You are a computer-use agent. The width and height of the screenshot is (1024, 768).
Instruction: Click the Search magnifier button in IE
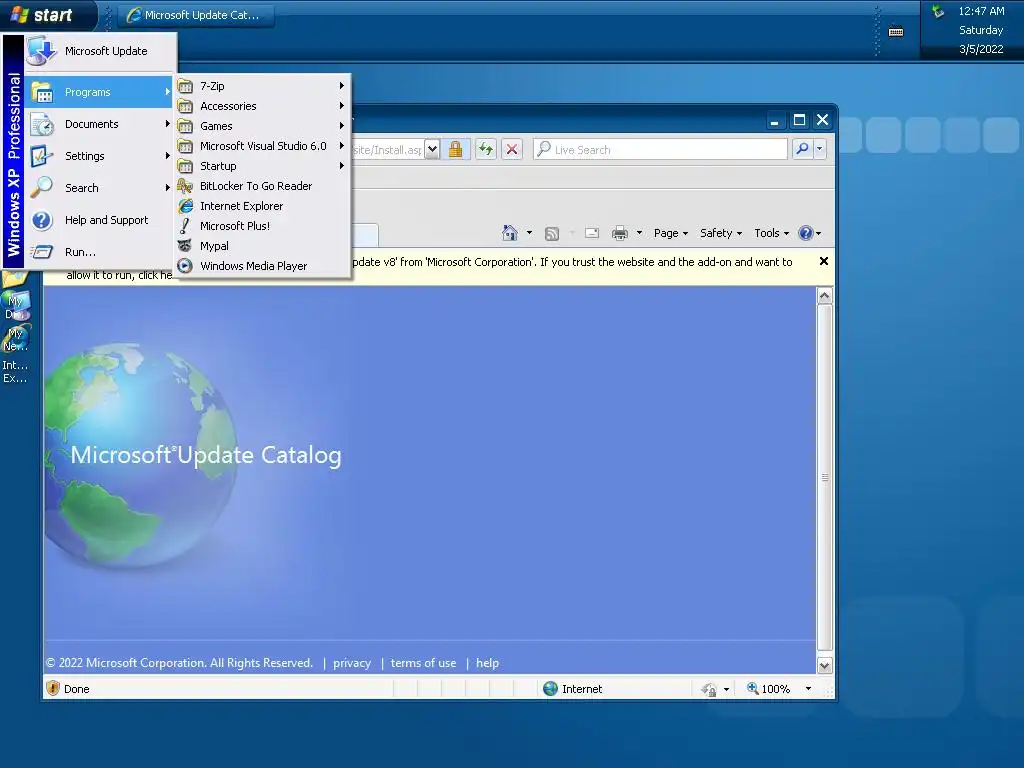coord(802,150)
